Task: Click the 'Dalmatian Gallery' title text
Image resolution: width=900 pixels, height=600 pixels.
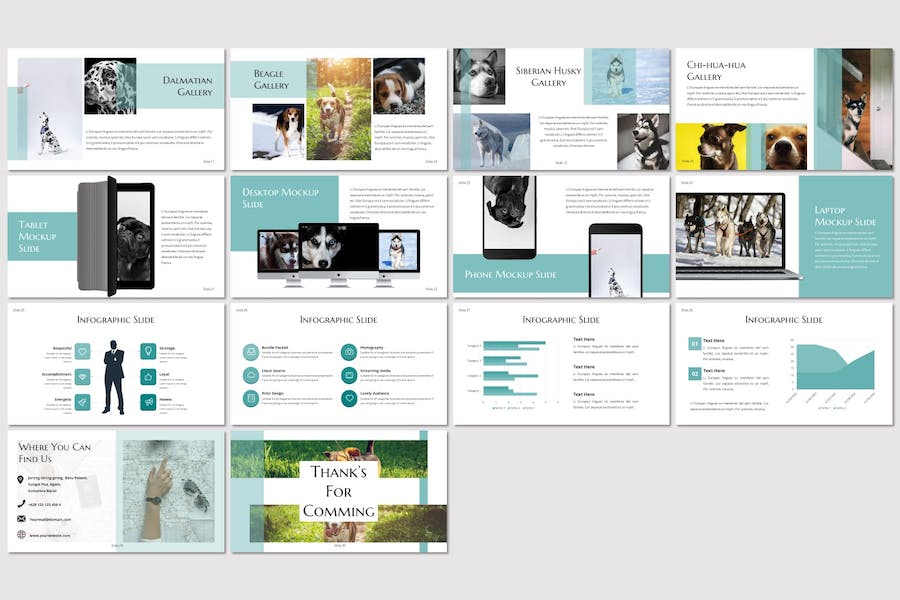Action: (x=188, y=86)
